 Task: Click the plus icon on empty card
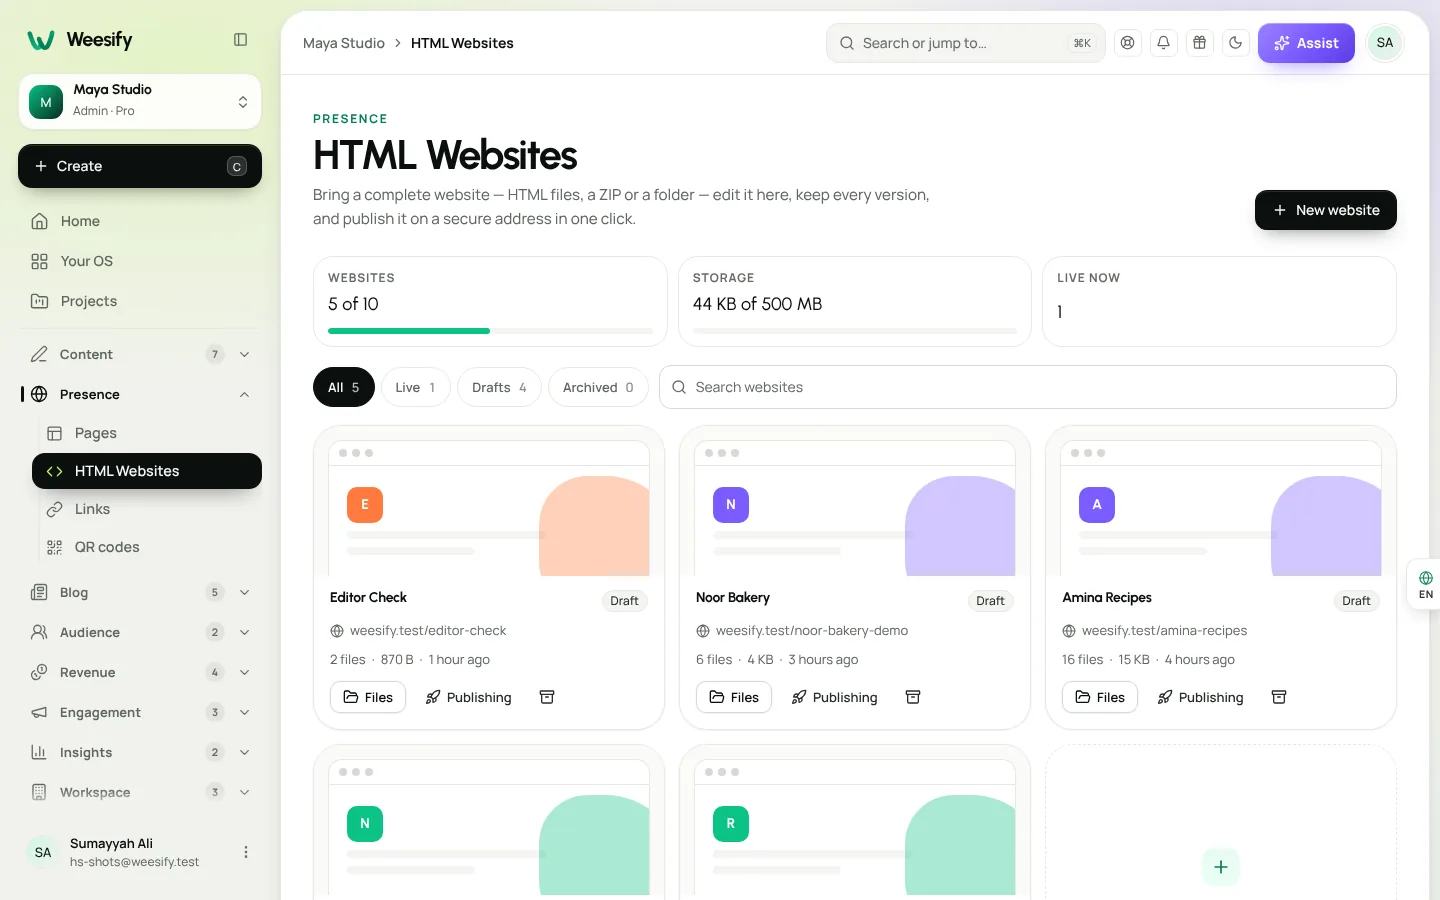[1221, 867]
